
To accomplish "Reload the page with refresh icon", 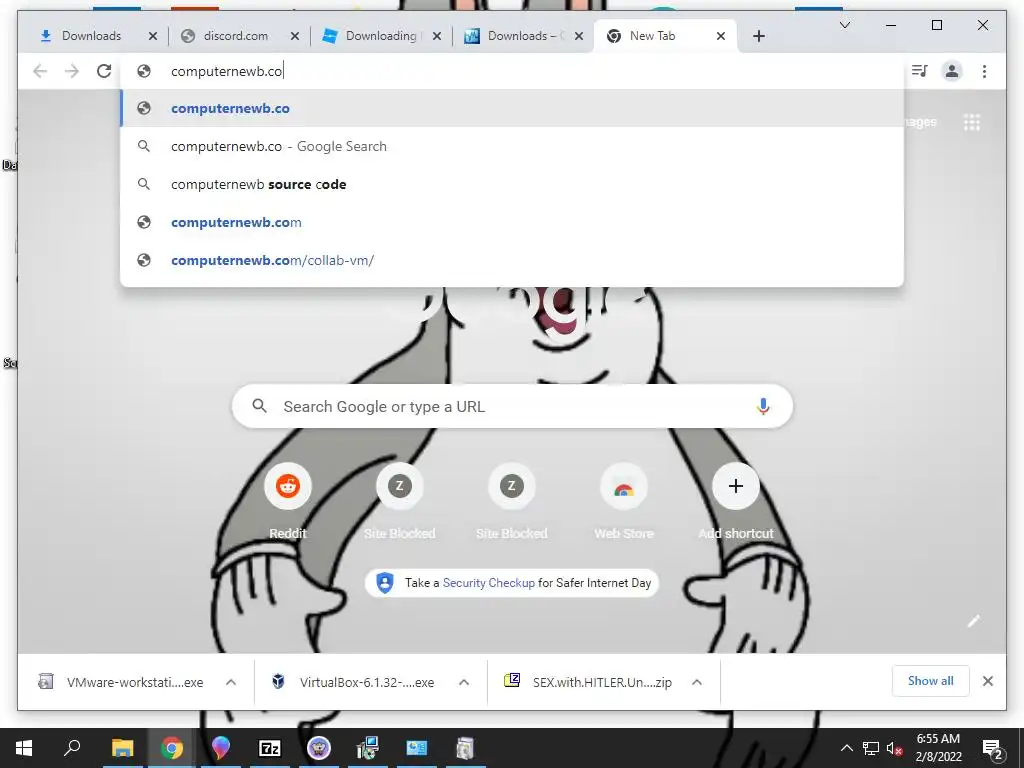I will click(x=104, y=71).
